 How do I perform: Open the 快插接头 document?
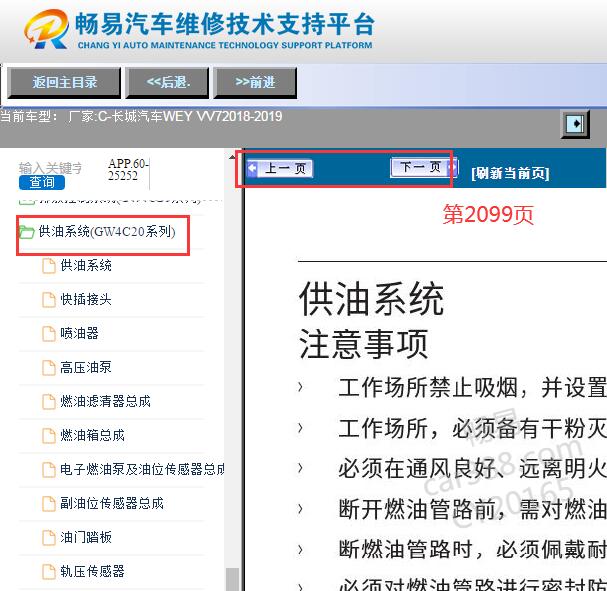point(86,299)
